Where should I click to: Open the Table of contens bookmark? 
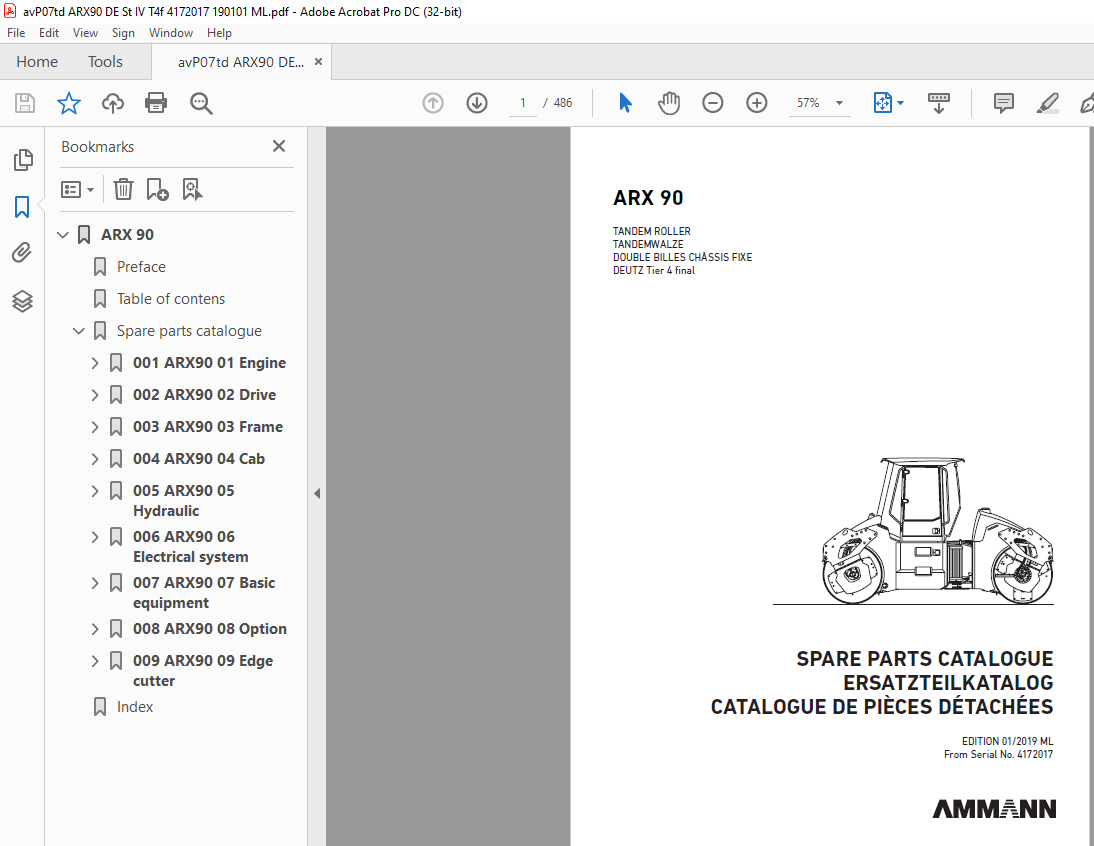click(171, 299)
